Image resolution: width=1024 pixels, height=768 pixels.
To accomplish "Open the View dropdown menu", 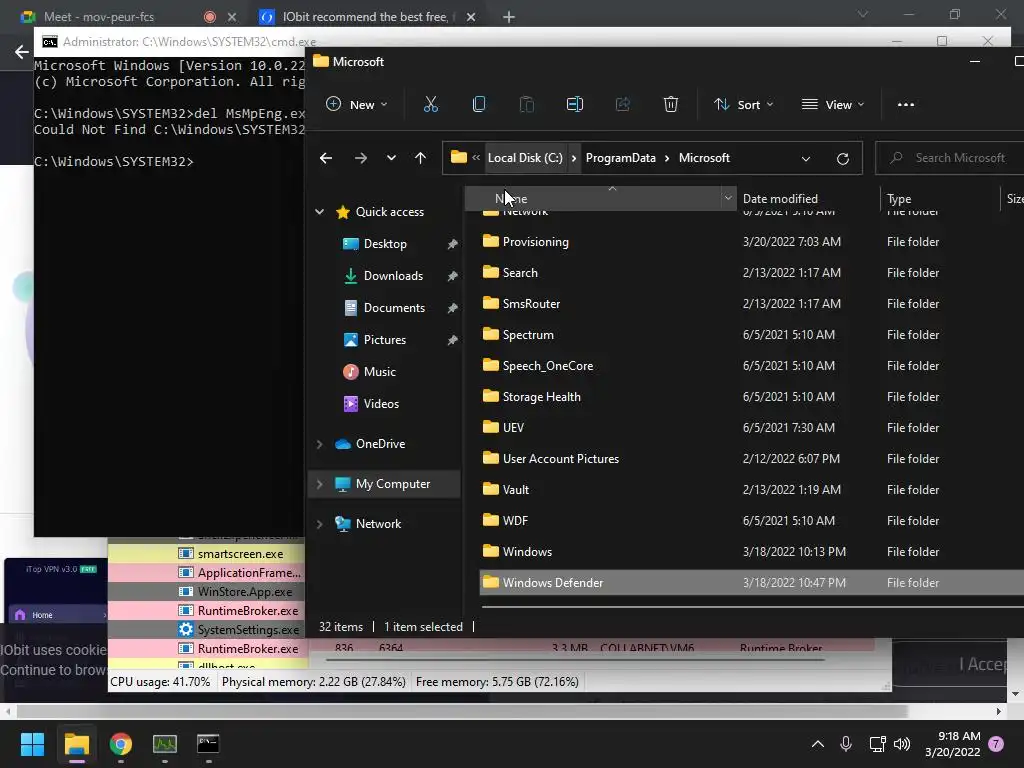I will point(833,104).
